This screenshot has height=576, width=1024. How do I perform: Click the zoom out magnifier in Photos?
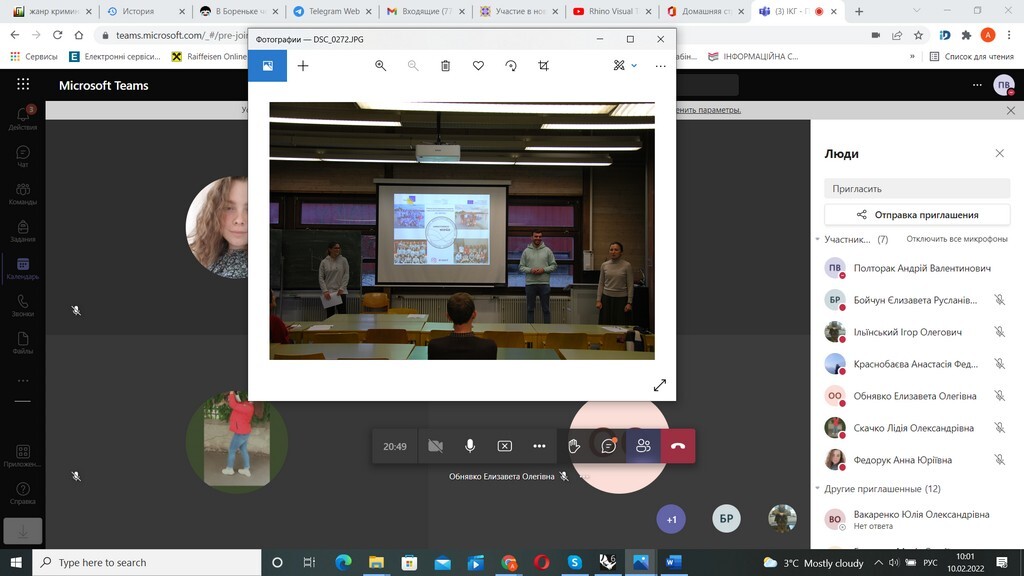click(413, 65)
